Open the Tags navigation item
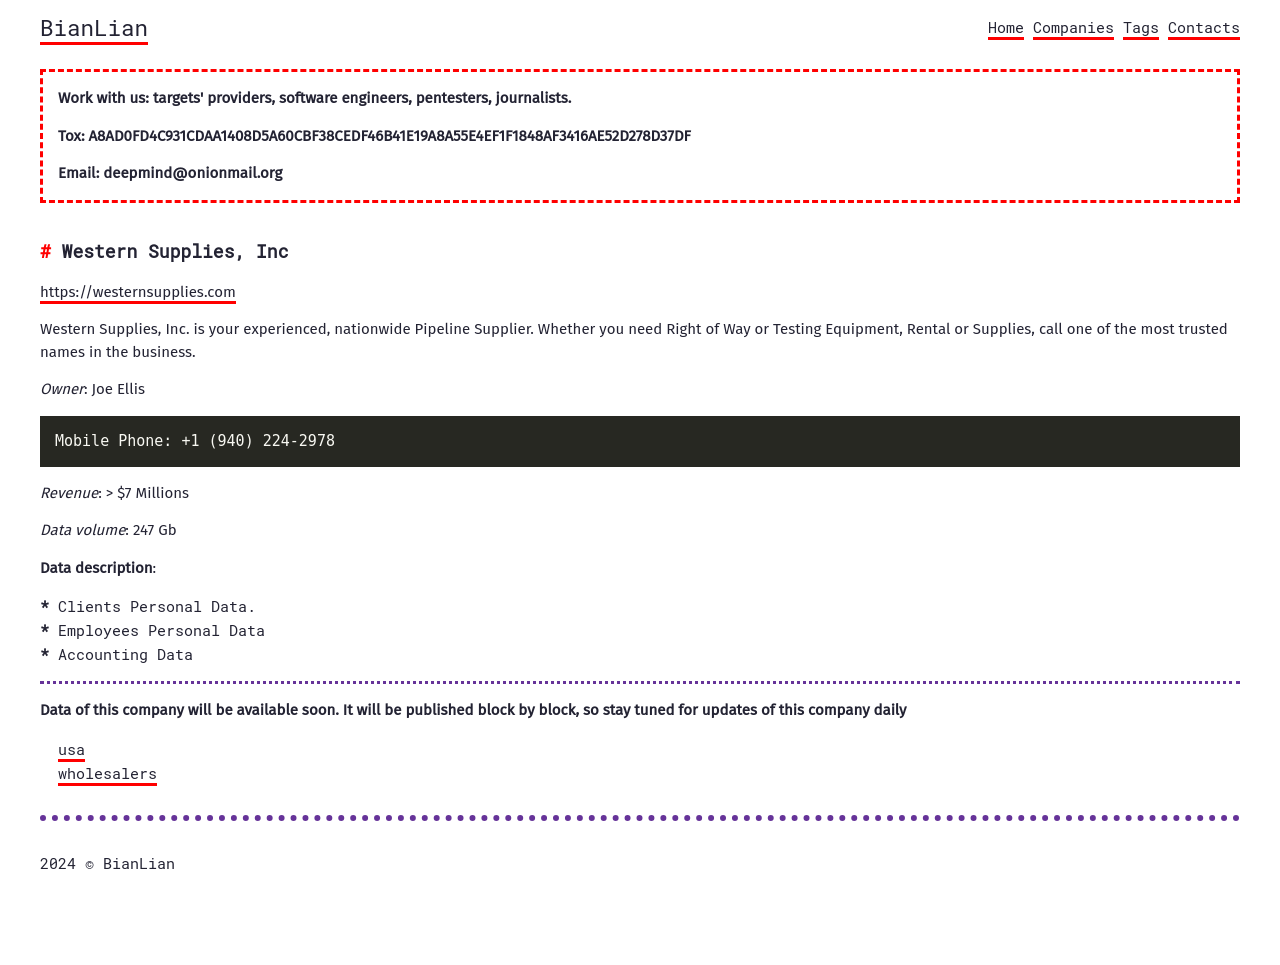This screenshot has width=1280, height=965. [x=1140, y=28]
